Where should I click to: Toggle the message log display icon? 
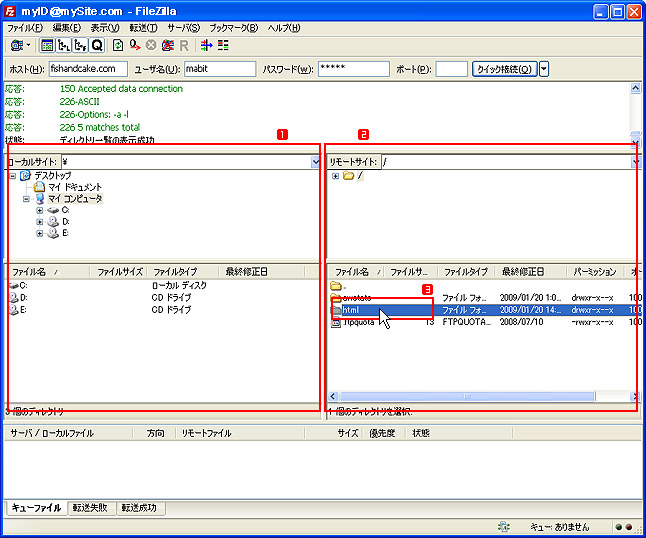coord(47,45)
